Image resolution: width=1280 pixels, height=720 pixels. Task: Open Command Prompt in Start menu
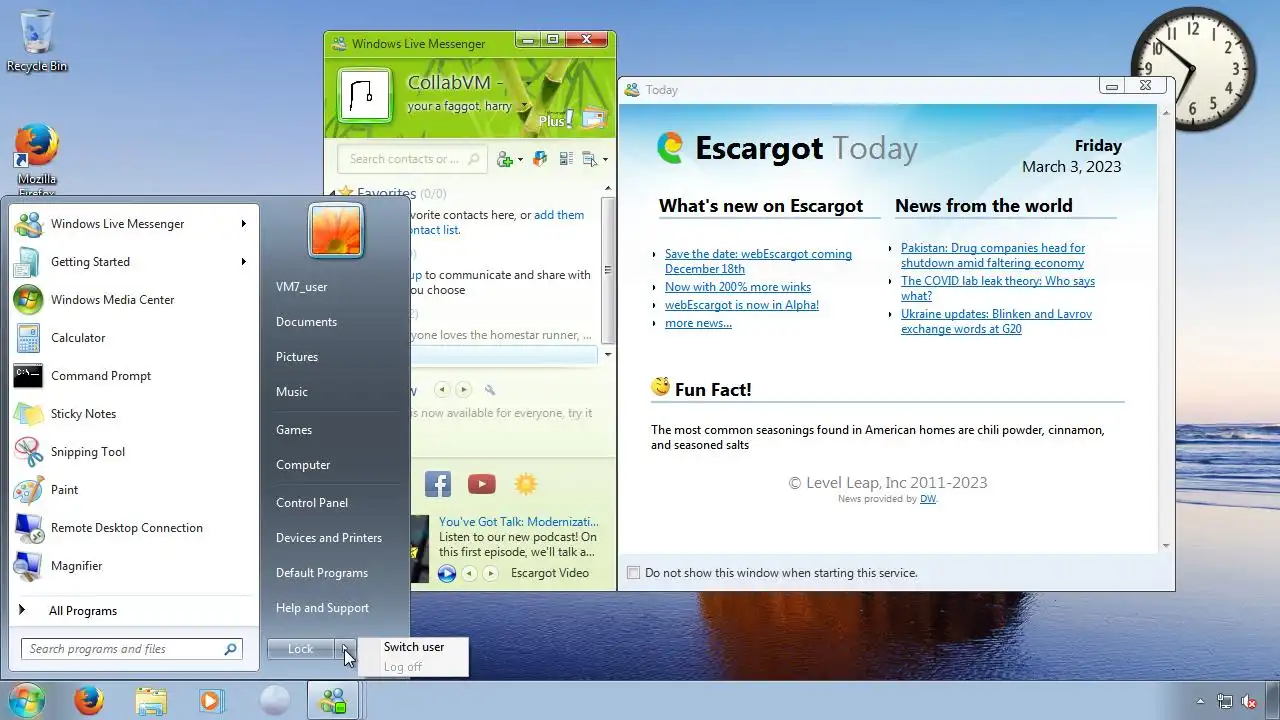(x=134, y=376)
